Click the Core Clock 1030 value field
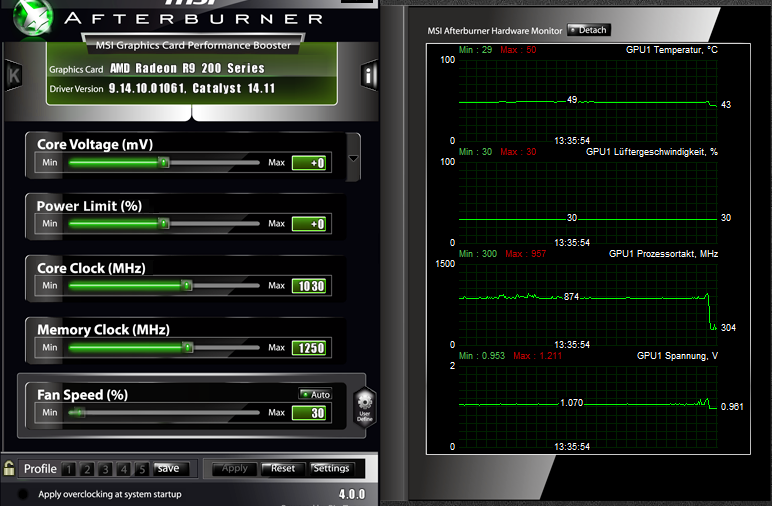Screen dimensions: 772x506 point(309,286)
